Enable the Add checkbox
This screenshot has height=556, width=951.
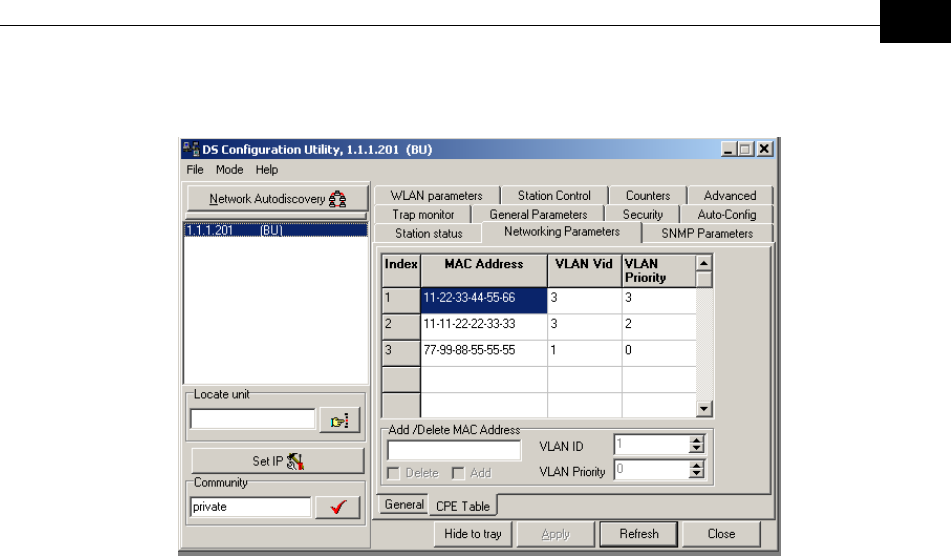(x=458, y=472)
